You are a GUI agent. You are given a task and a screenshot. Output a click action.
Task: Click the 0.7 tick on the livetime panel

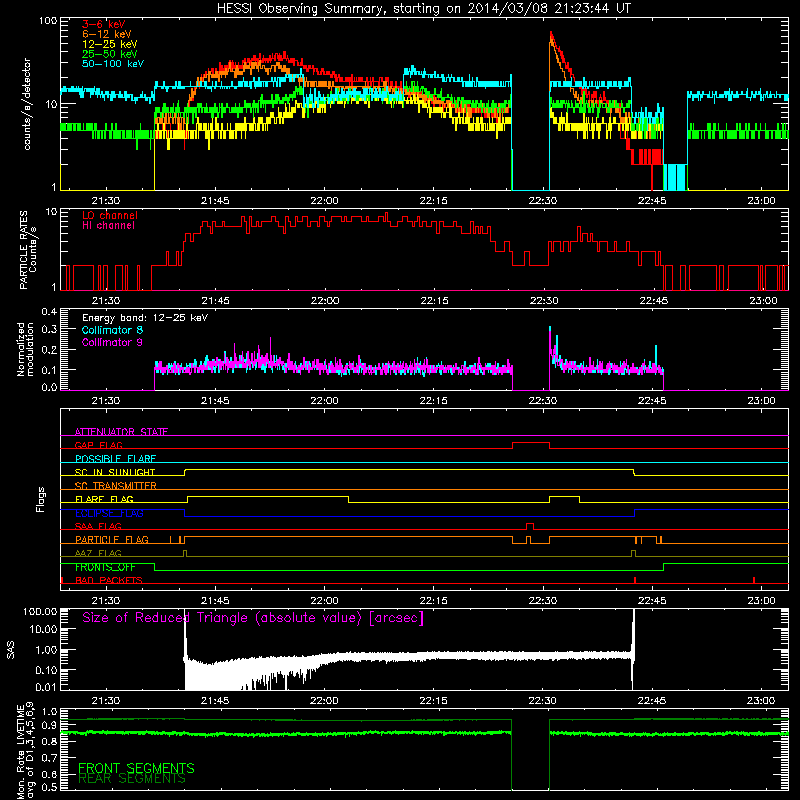[49, 758]
